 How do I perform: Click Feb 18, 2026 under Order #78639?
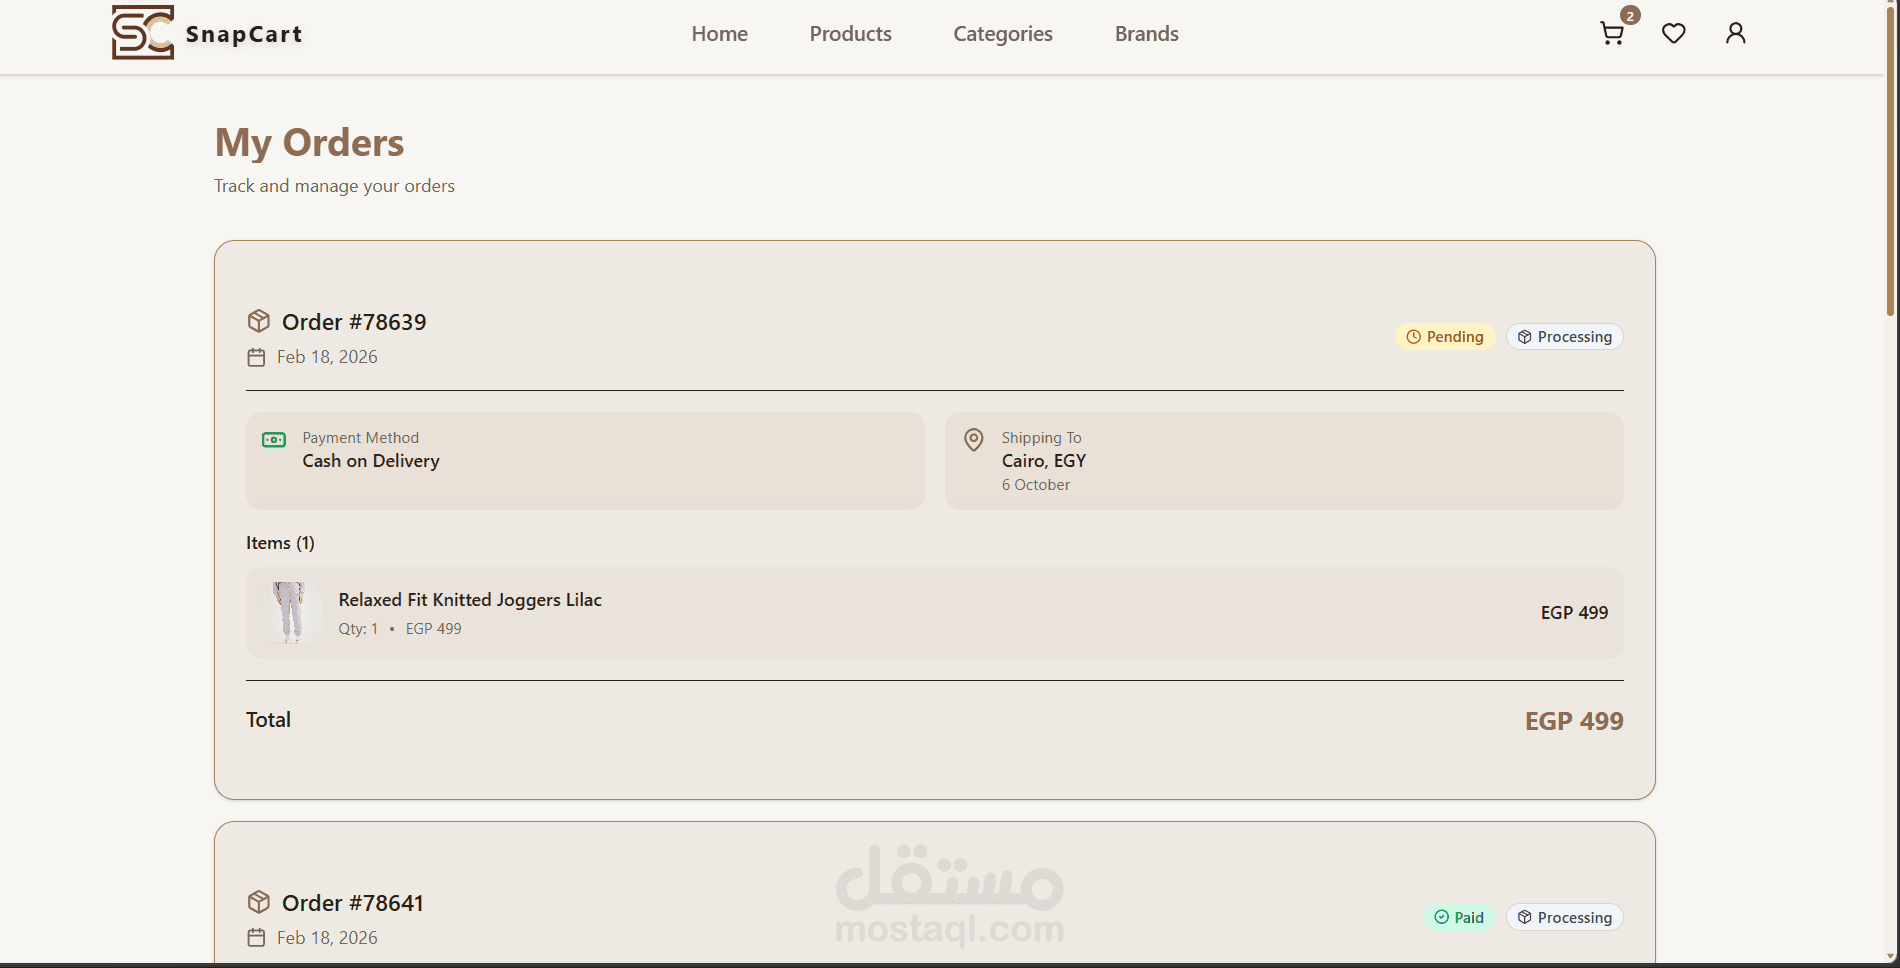pos(327,357)
